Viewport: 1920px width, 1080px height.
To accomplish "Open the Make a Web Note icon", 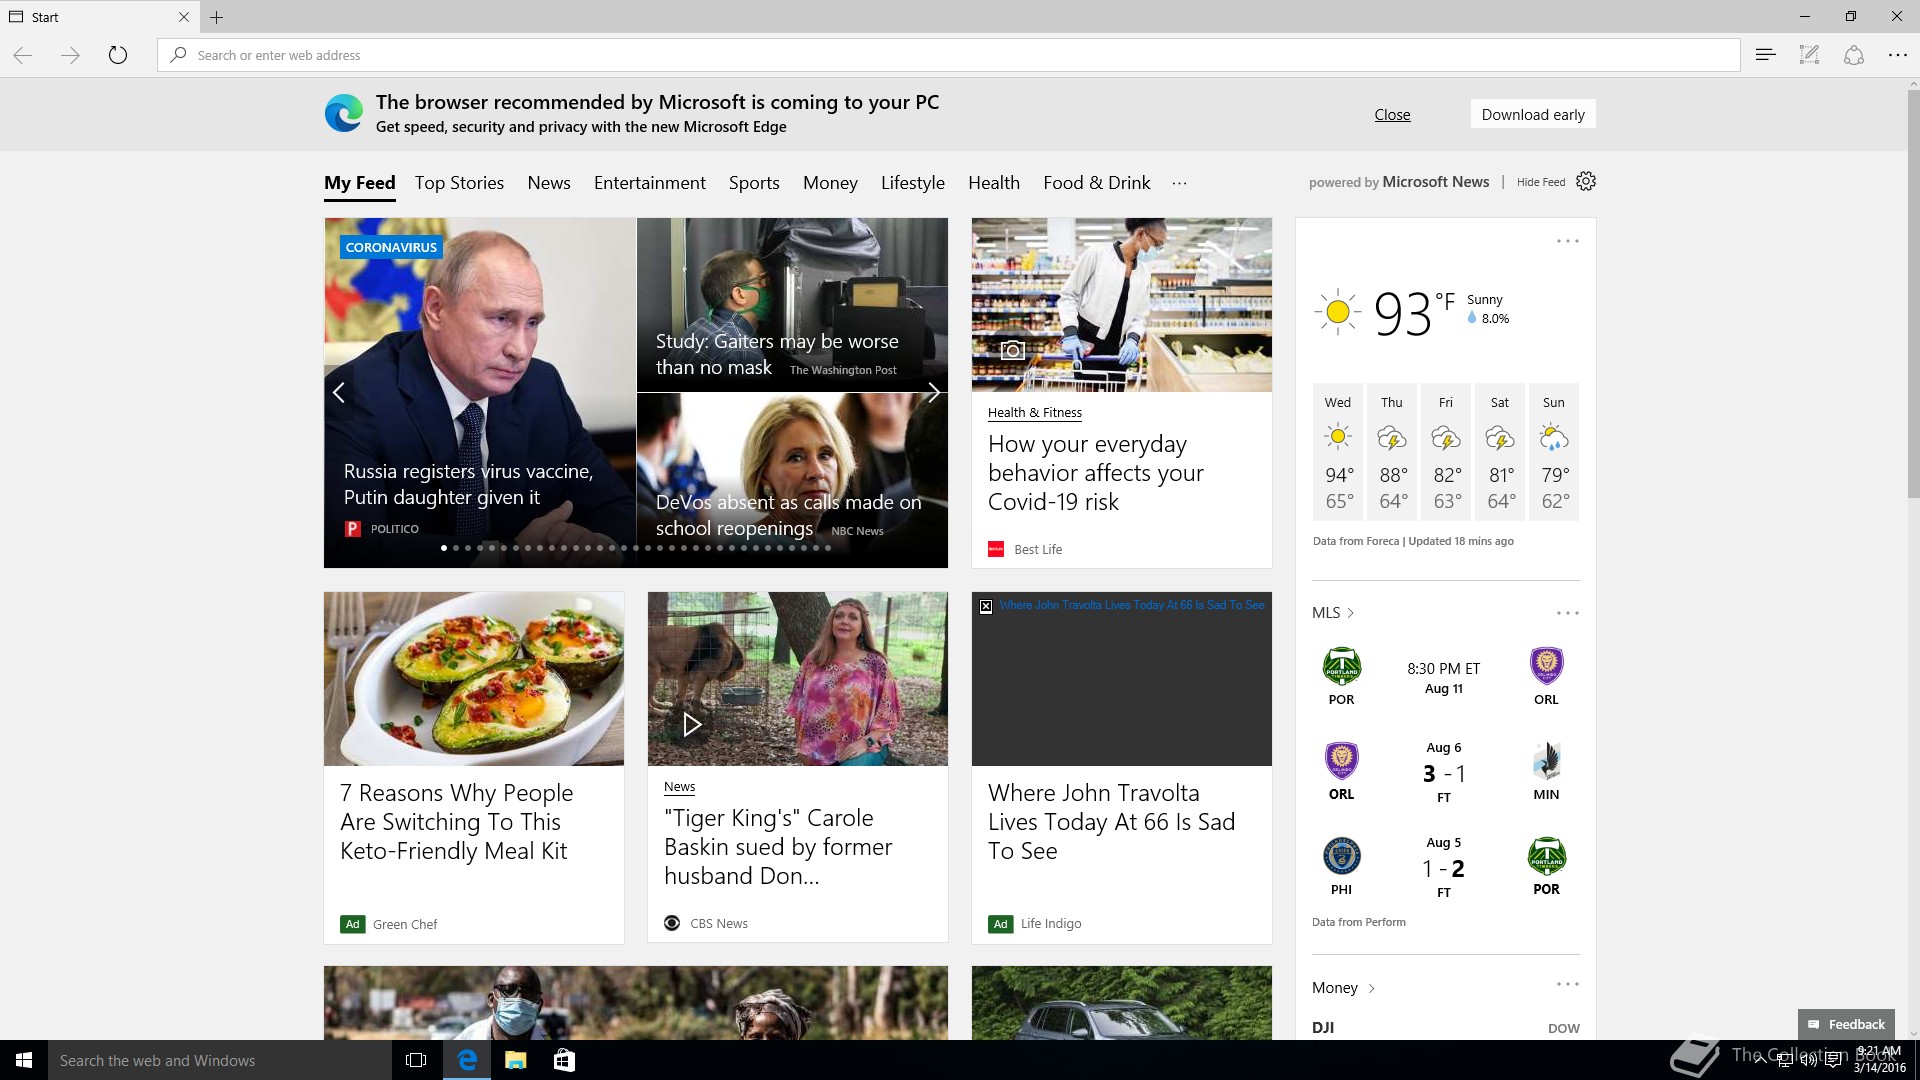I will (x=1809, y=55).
